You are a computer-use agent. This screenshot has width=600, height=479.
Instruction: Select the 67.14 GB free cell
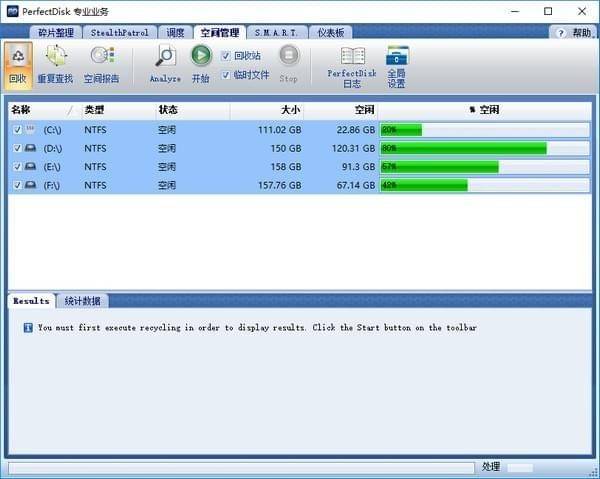click(356, 186)
